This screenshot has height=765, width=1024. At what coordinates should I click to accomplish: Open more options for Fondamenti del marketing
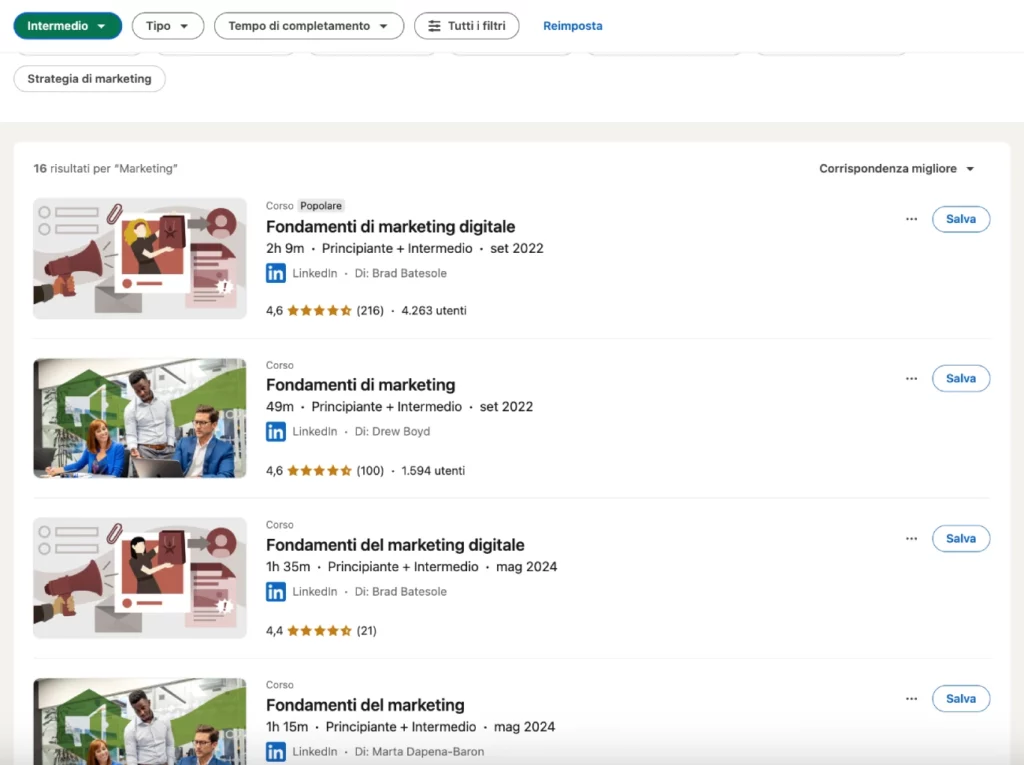(911, 698)
